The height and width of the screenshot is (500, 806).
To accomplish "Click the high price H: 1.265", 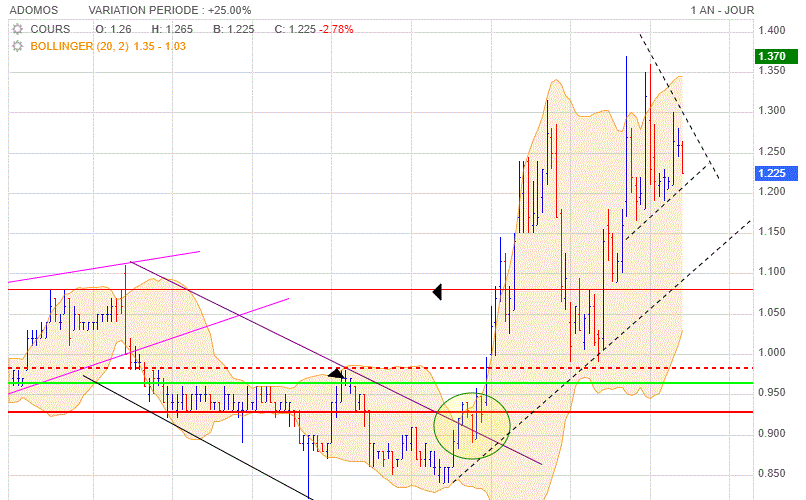I will click(x=172, y=29).
